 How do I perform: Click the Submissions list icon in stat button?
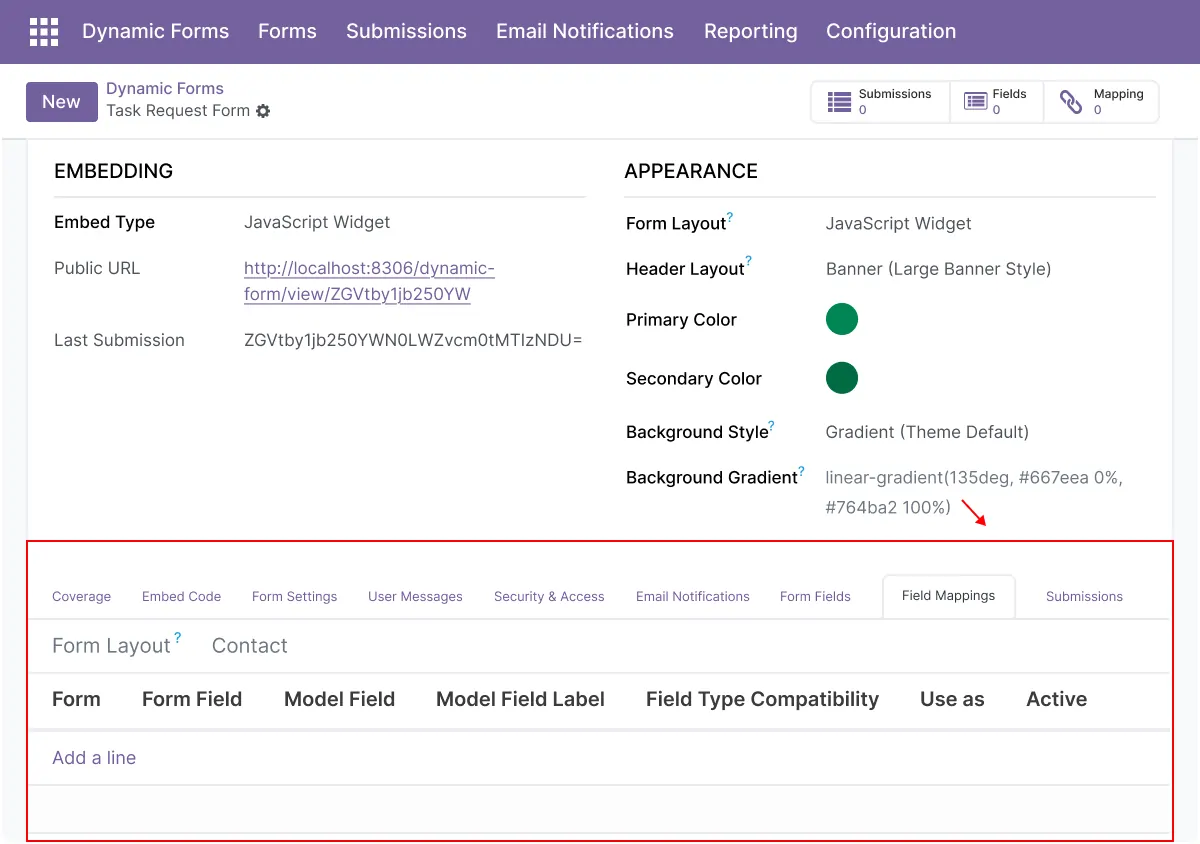click(840, 102)
